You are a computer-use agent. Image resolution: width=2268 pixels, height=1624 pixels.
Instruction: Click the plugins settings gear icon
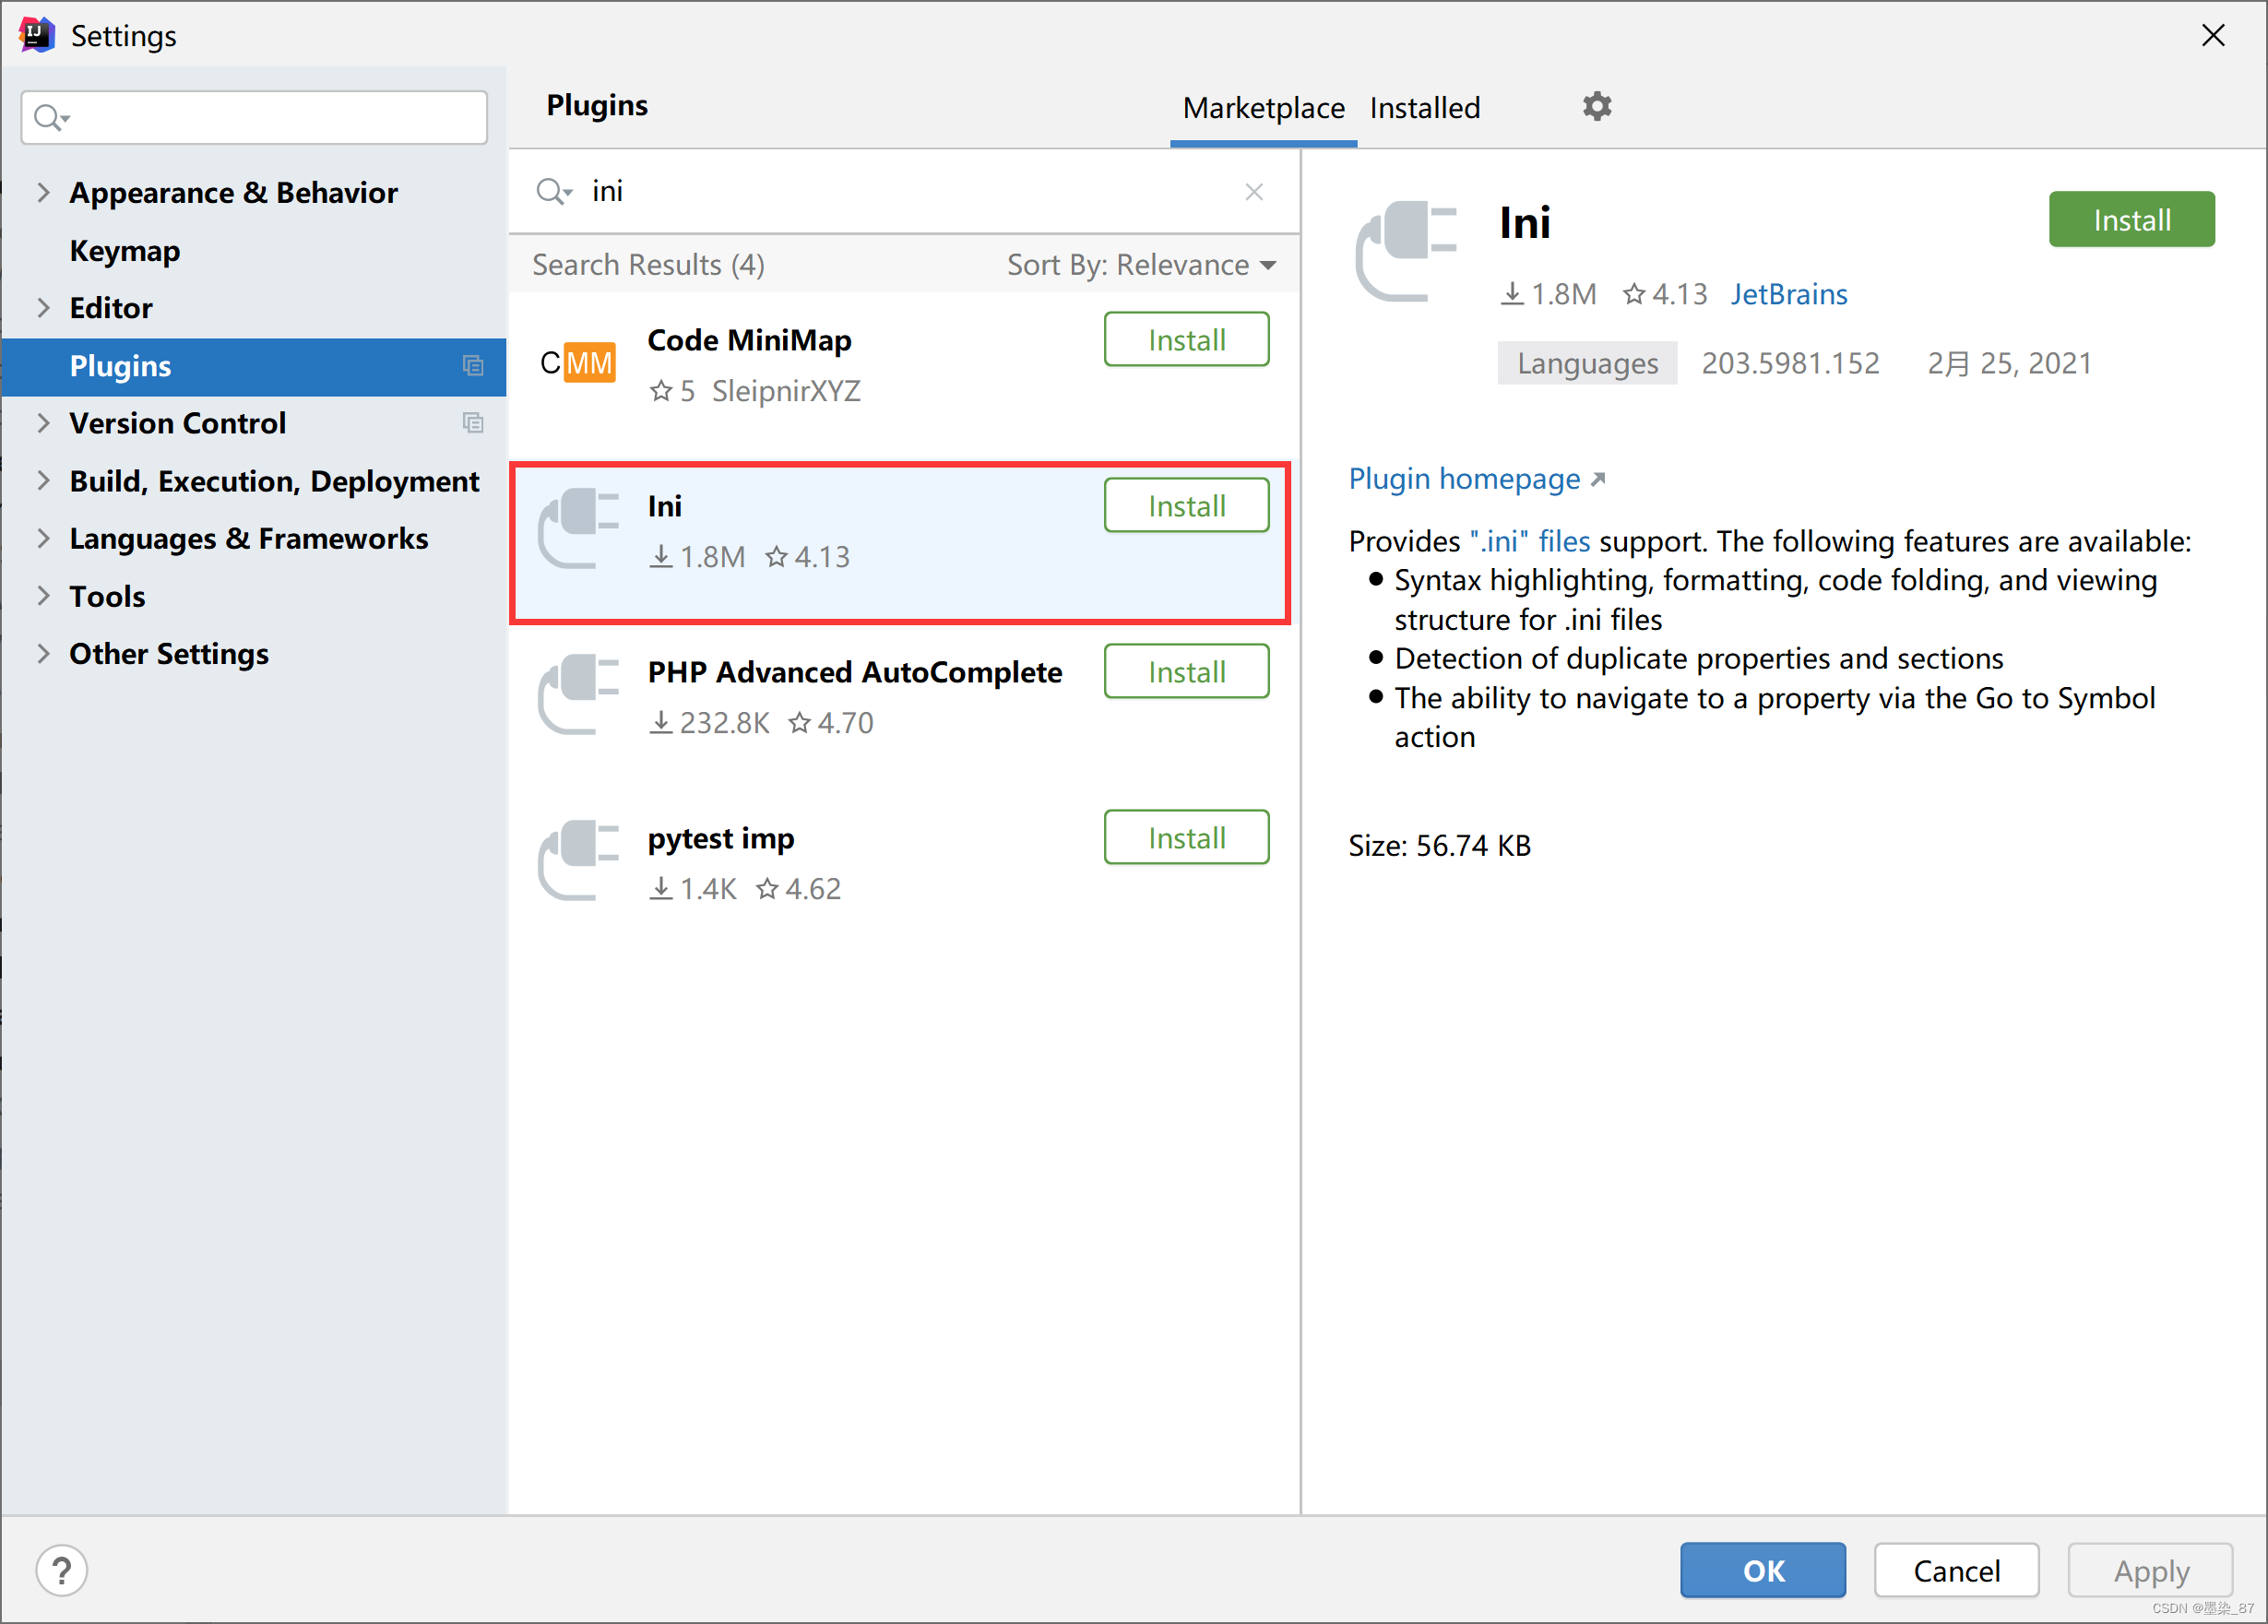pos(1597,106)
